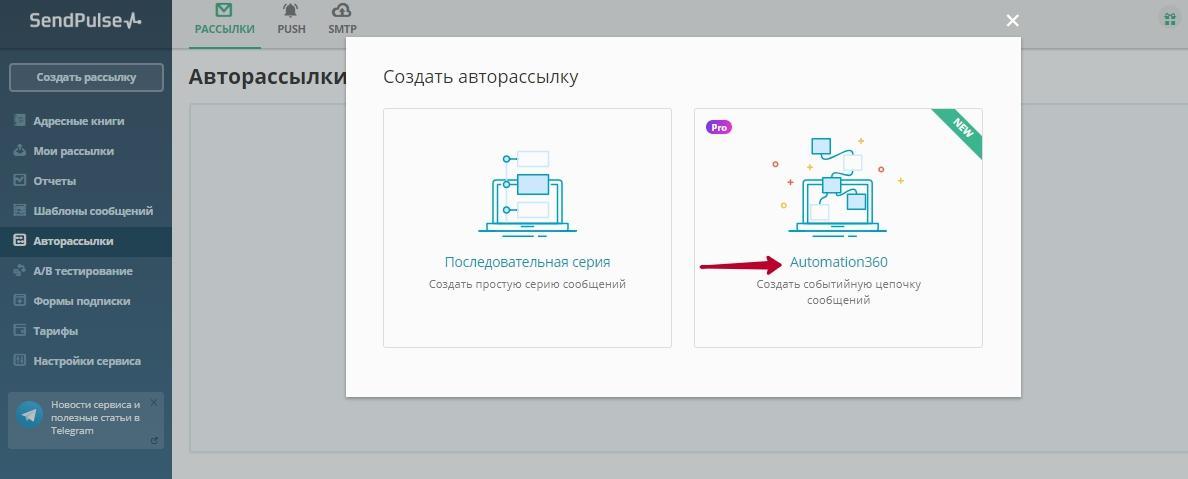This screenshot has width=1188, height=479.
Task: Open the Telegram banner external link icon
Action: click(154, 440)
